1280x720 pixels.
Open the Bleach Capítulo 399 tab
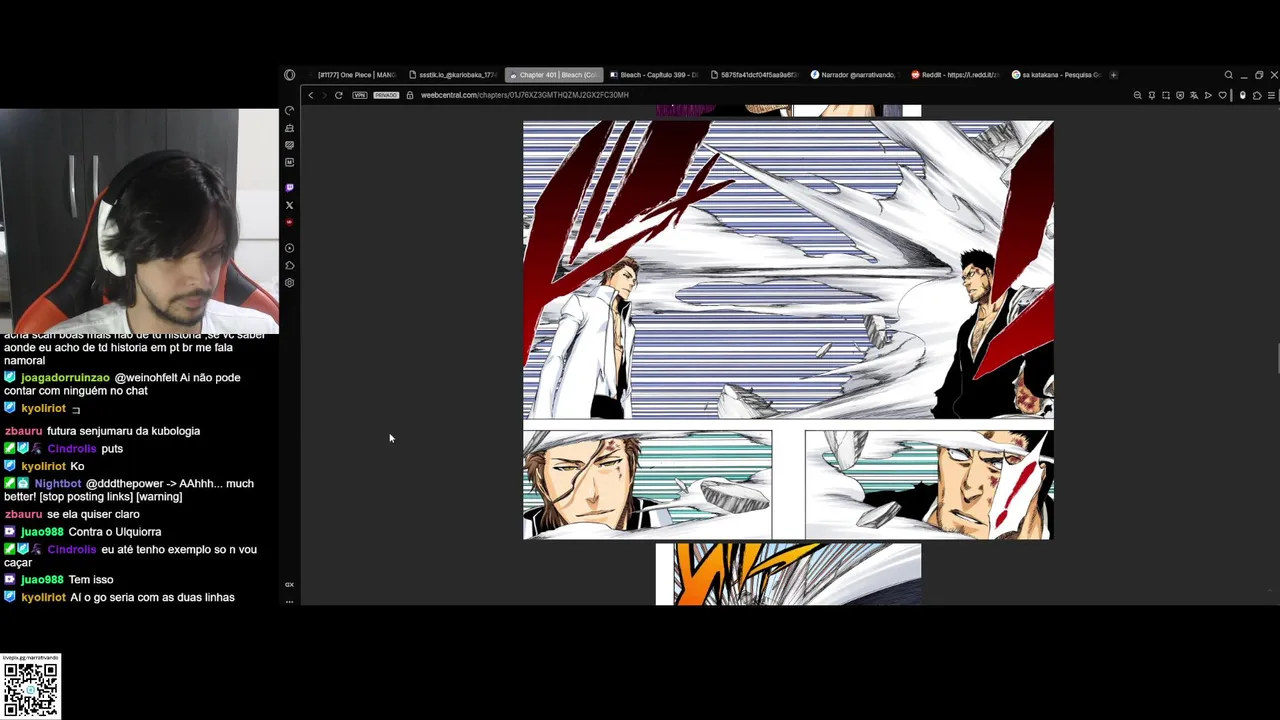[x=653, y=75]
